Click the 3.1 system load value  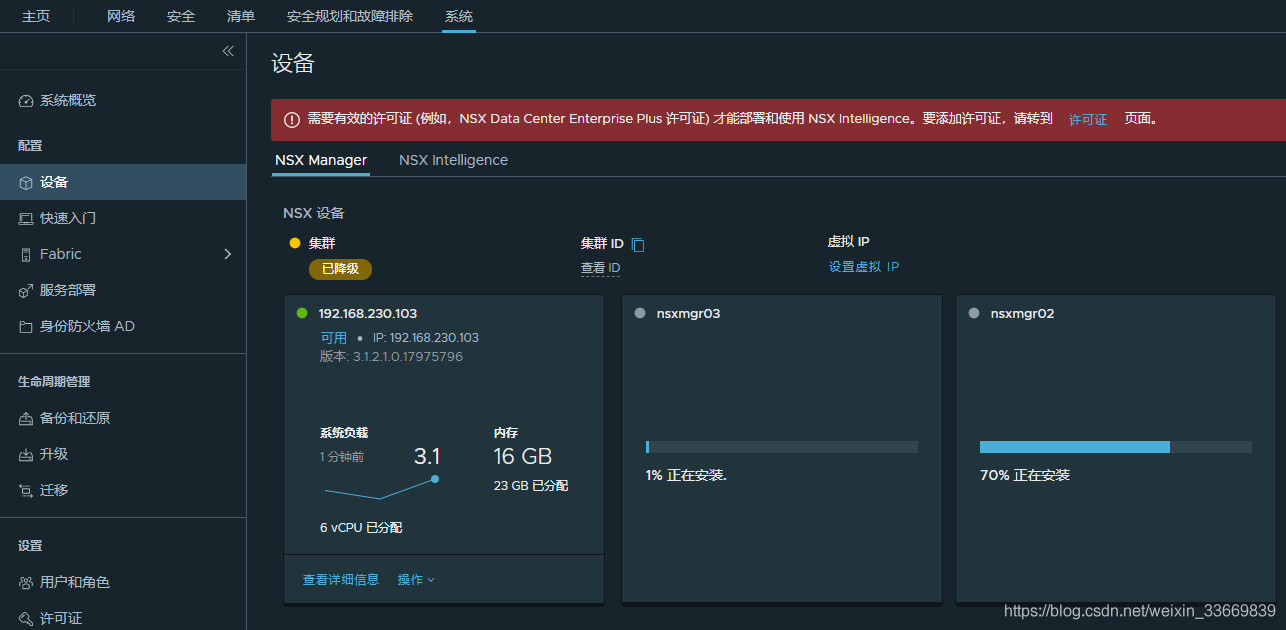pyautogui.click(x=427, y=457)
